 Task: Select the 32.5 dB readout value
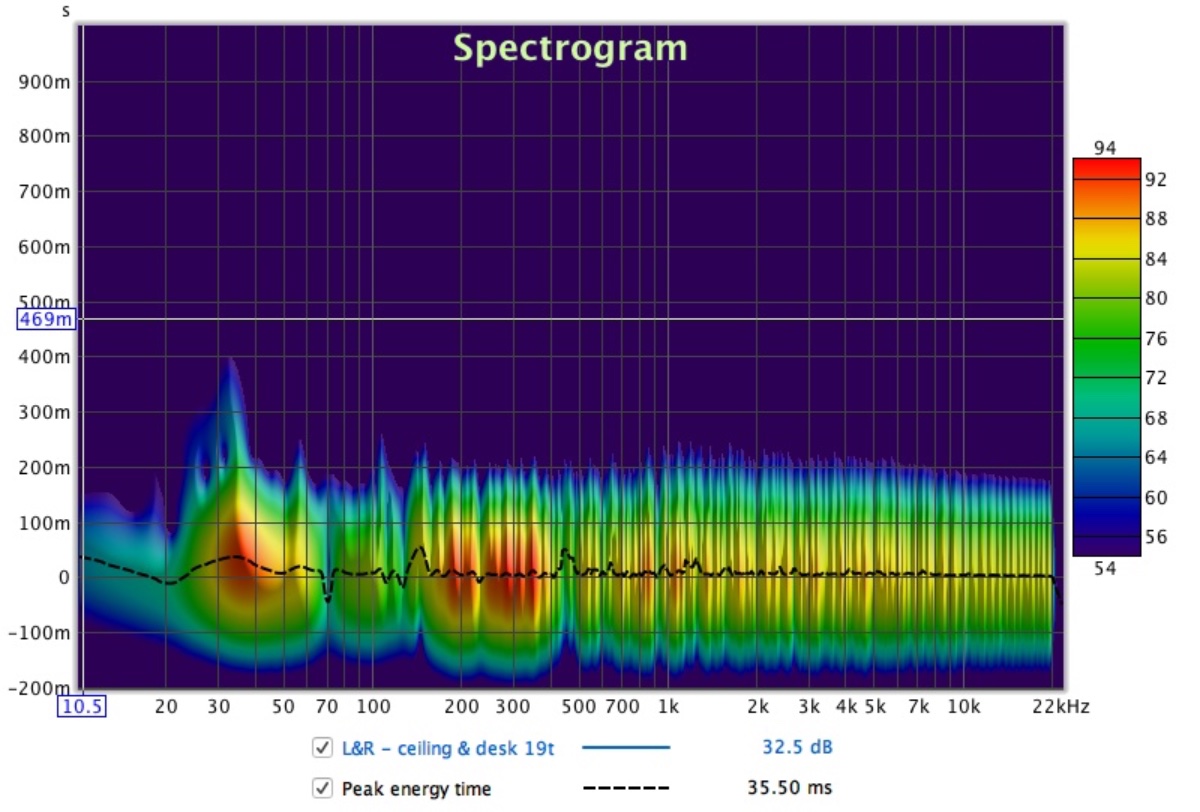coord(797,747)
